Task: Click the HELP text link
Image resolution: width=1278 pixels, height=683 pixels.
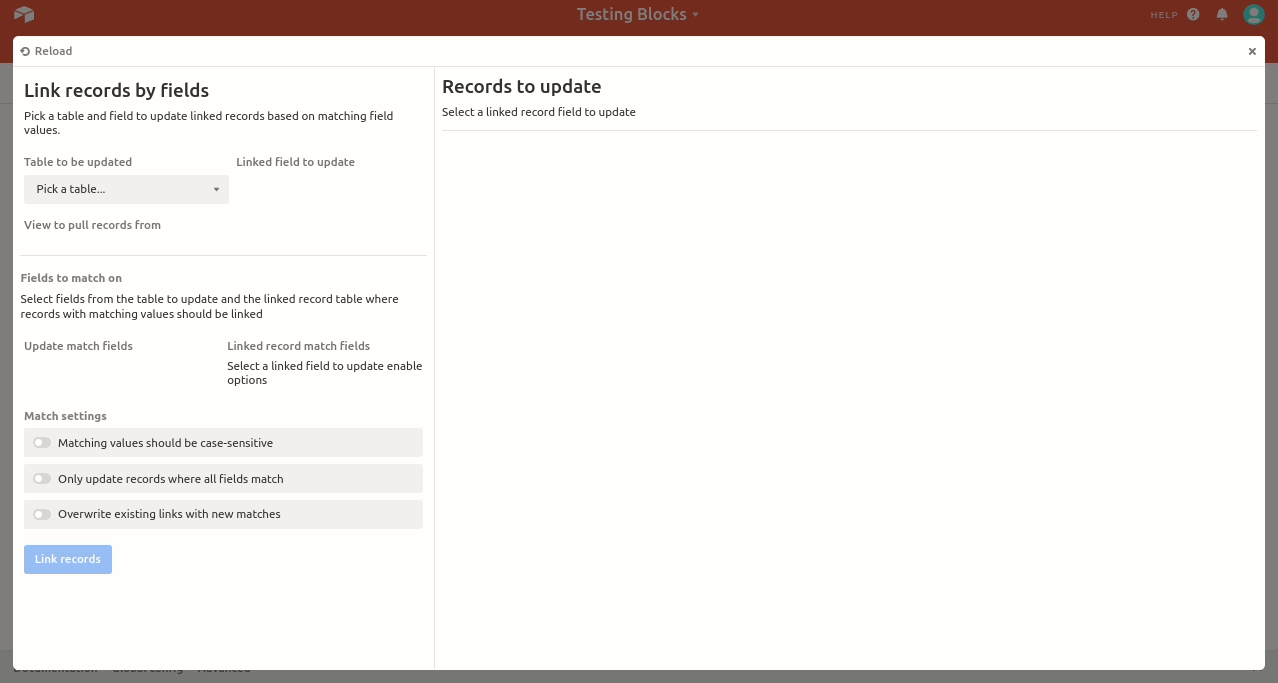Action: 1164,15
